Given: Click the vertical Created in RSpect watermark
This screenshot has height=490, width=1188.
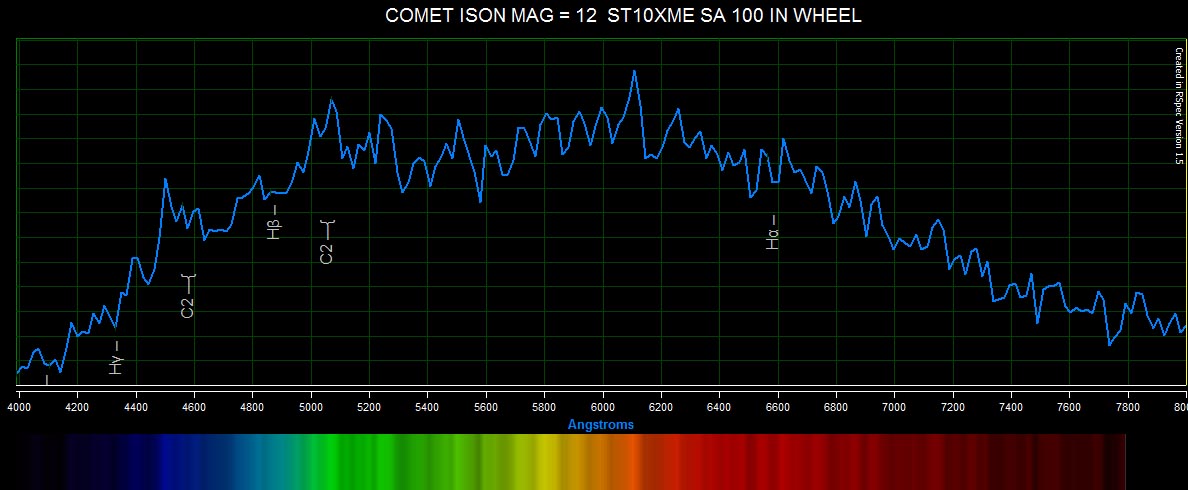Looking at the screenshot, I should tap(1179, 105).
